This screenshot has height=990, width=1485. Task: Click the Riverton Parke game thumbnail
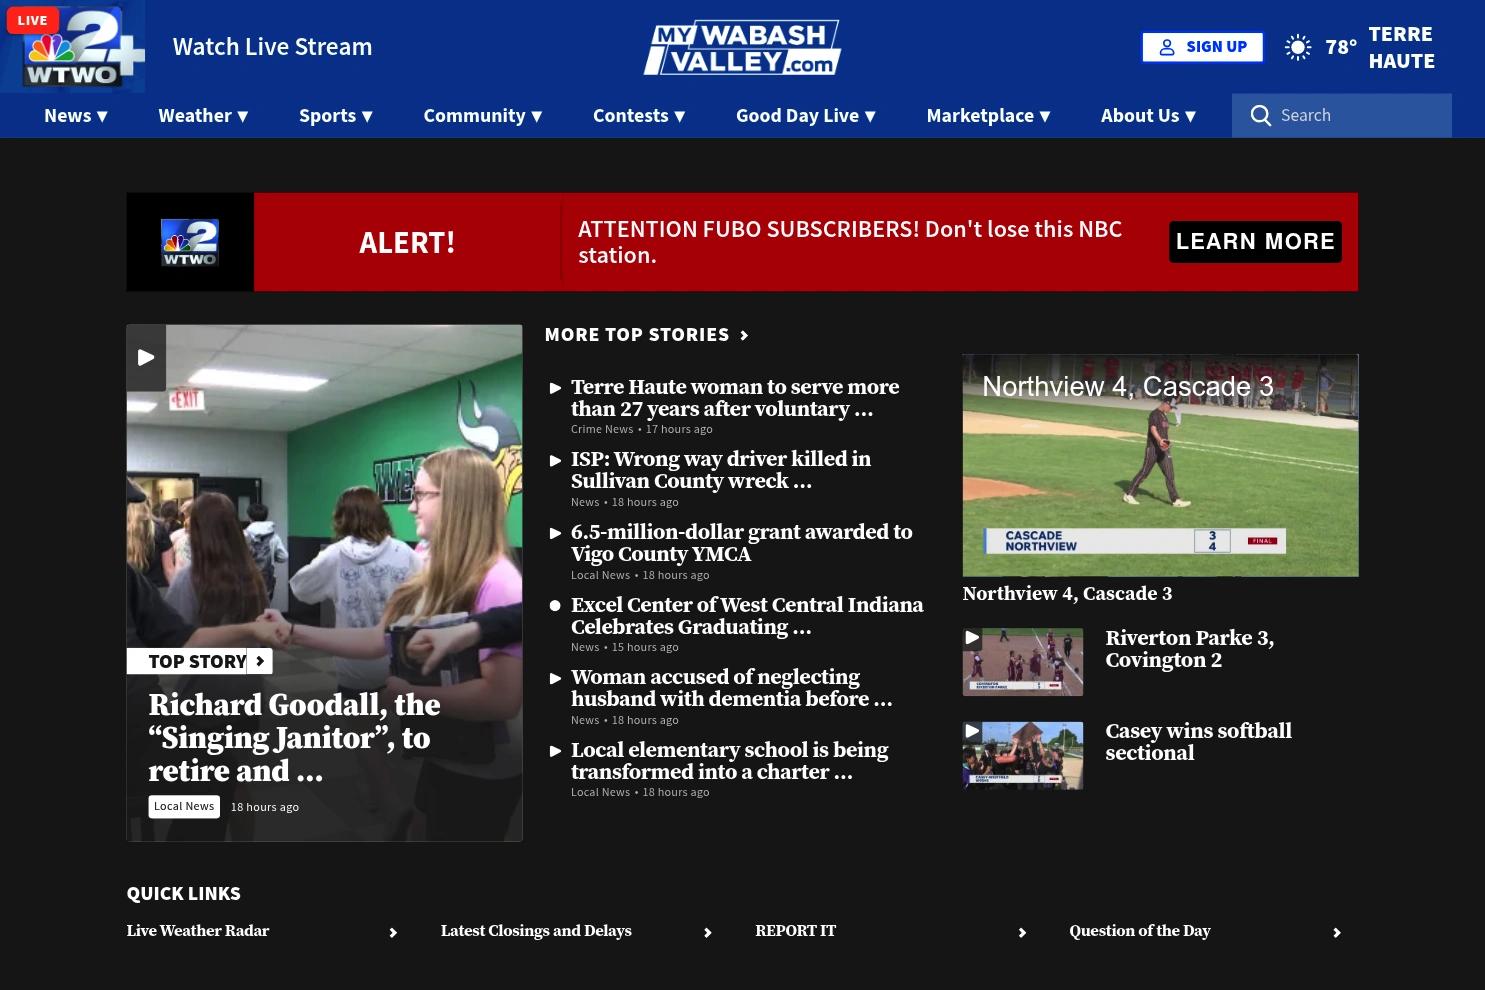[1023, 662]
